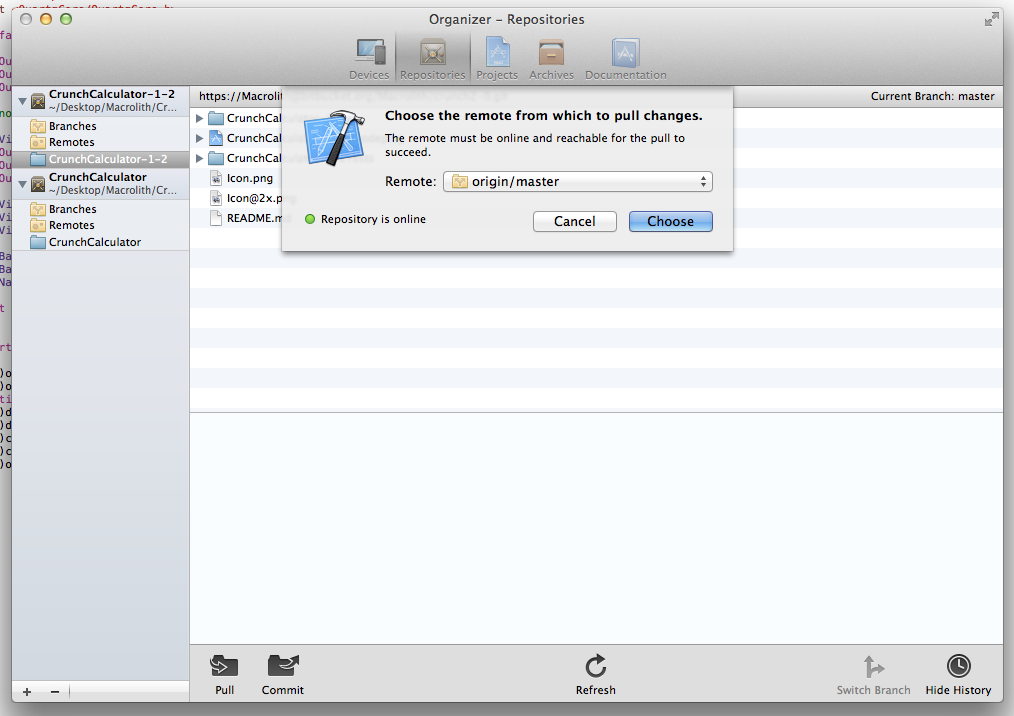Expand the third CrunchCal folder triangle

200,158
